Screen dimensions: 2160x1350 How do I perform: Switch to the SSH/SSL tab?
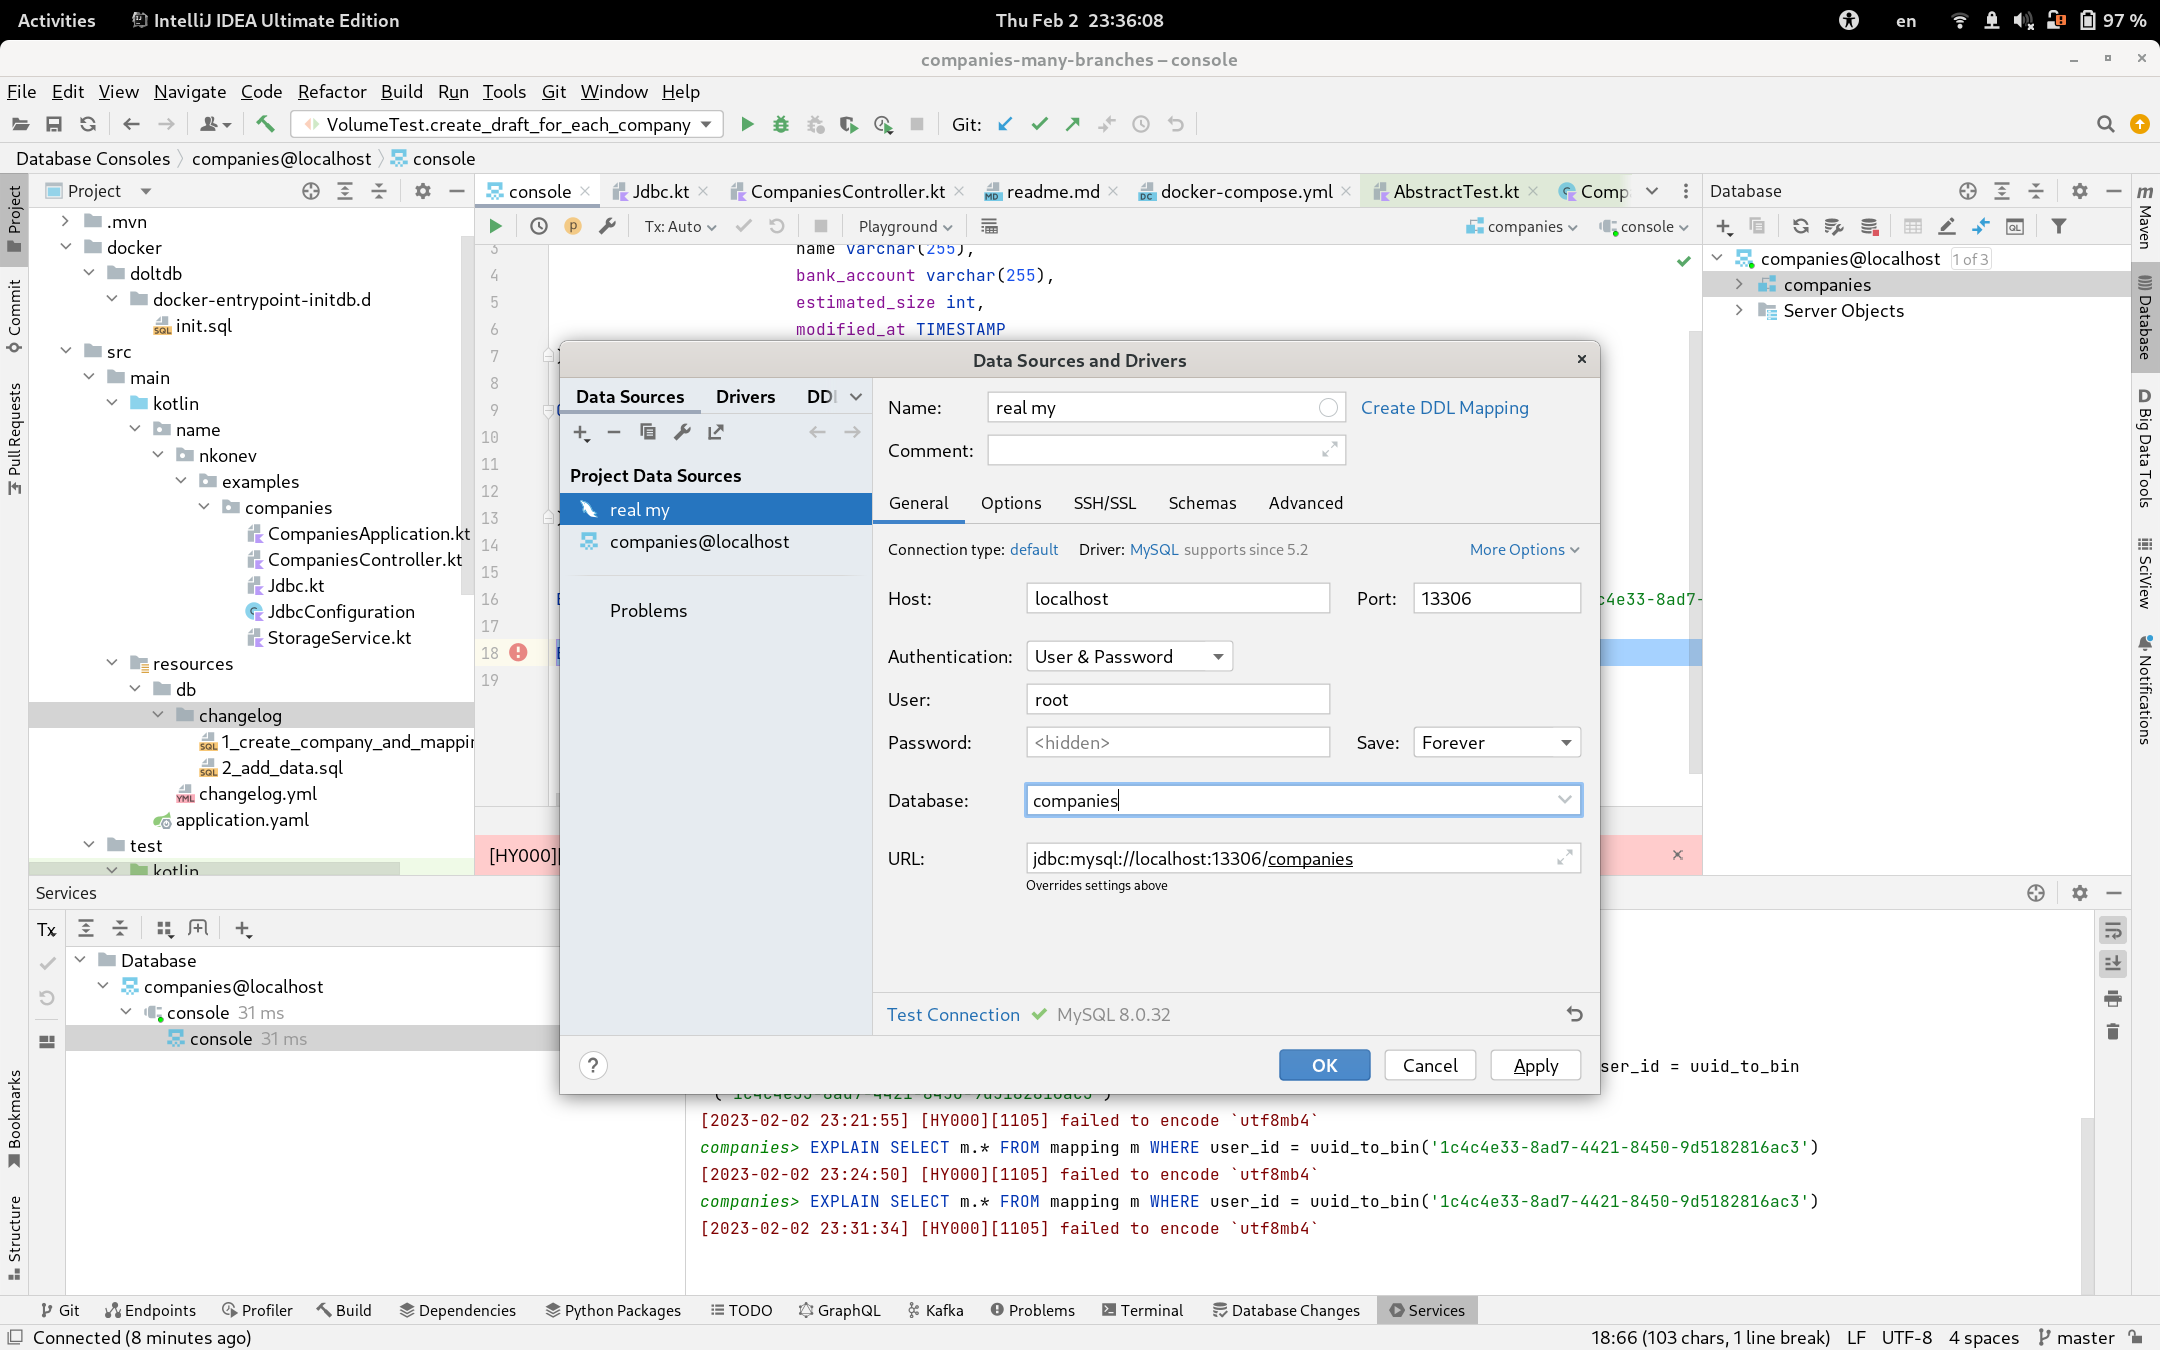tap(1104, 503)
